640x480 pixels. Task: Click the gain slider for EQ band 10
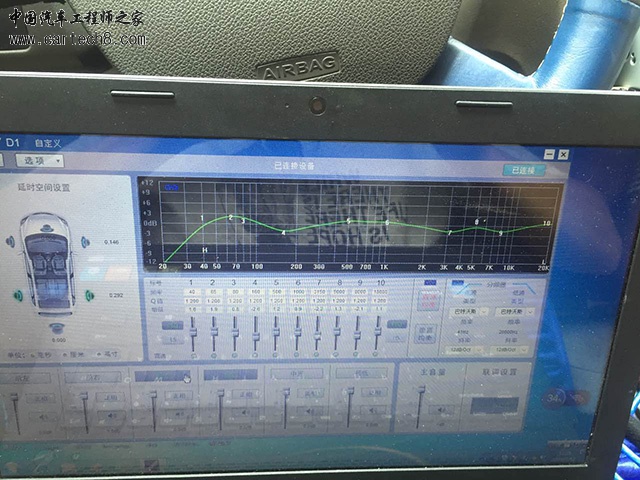[378, 331]
